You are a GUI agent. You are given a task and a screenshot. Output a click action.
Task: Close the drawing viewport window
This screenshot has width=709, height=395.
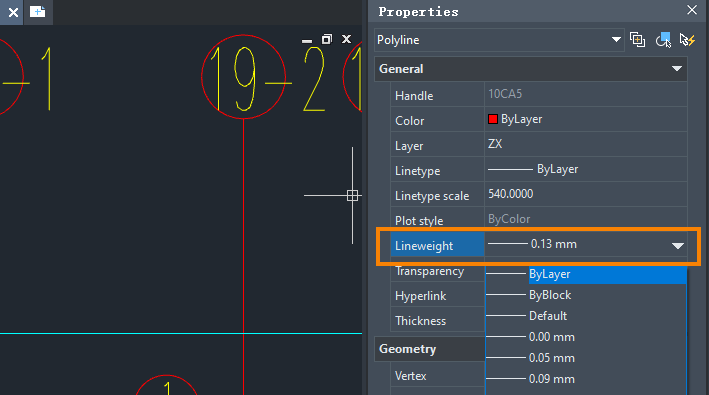point(346,39)
